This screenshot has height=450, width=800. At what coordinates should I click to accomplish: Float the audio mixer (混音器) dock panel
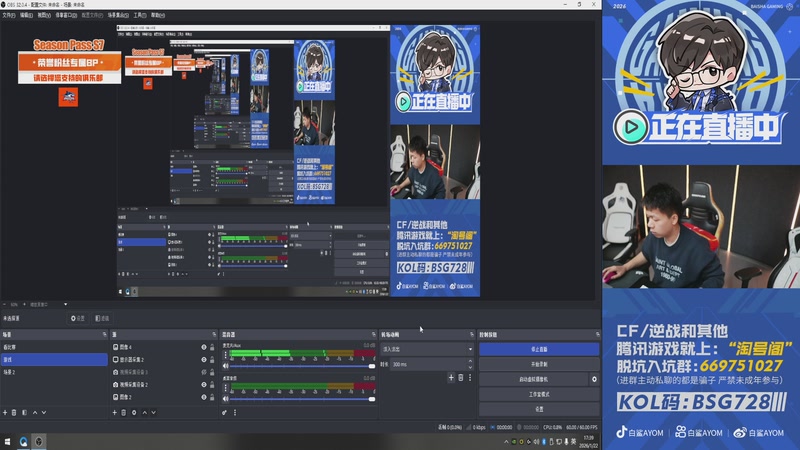(373, 335)
